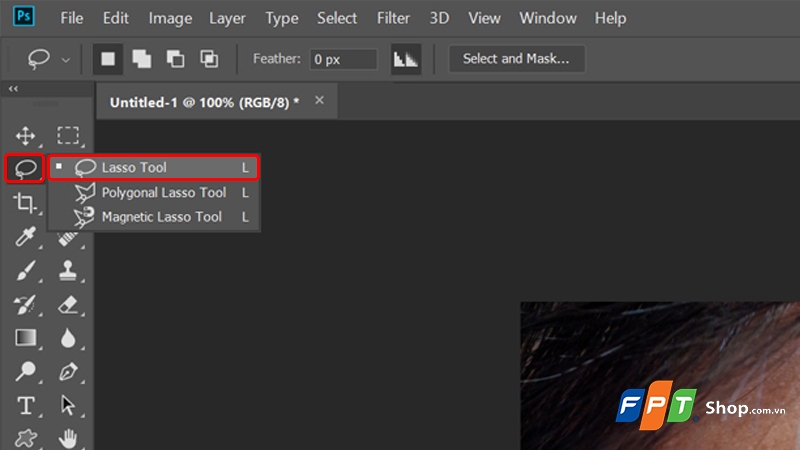
Task: Select the Lasso tool in toolbar
Action: pos(25,168)
